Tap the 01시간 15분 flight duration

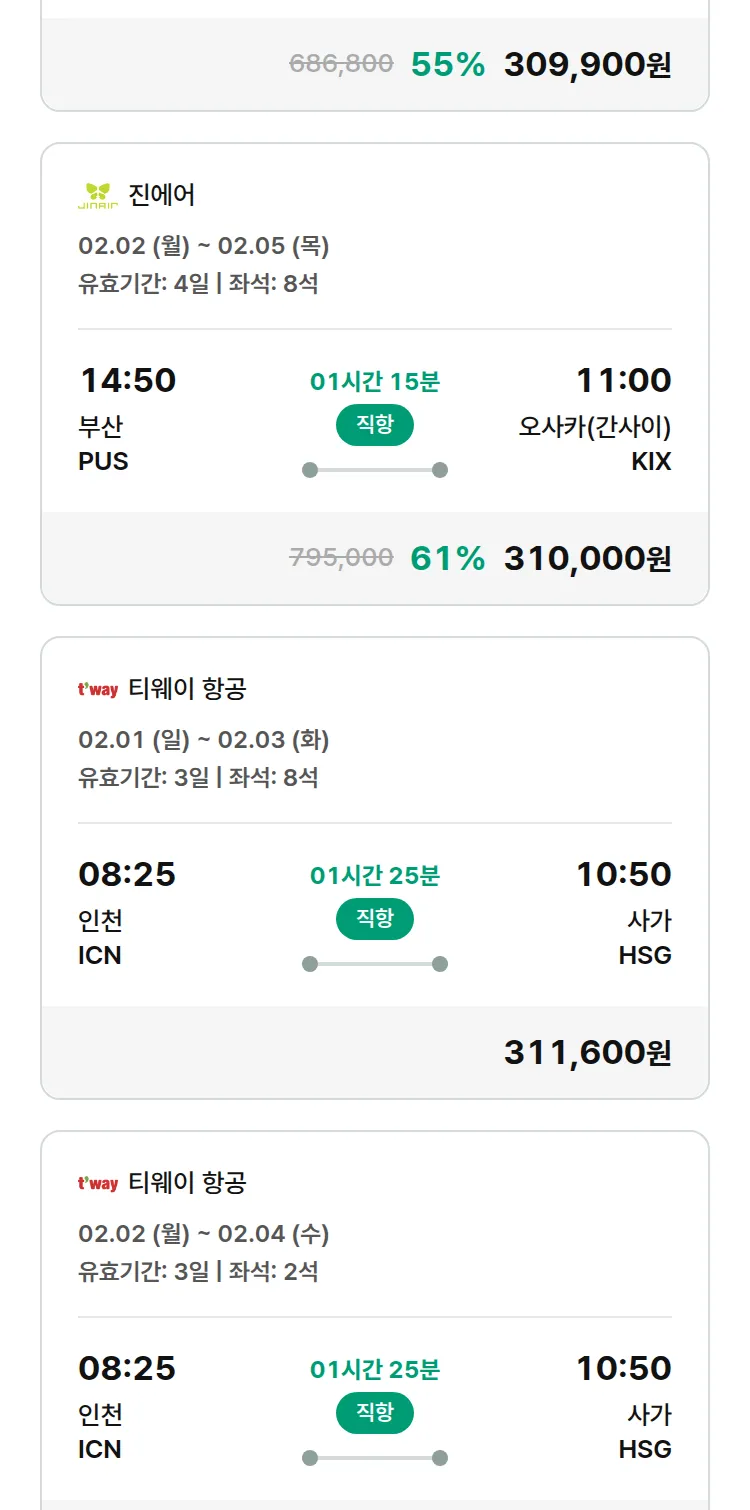click(375, 381)
